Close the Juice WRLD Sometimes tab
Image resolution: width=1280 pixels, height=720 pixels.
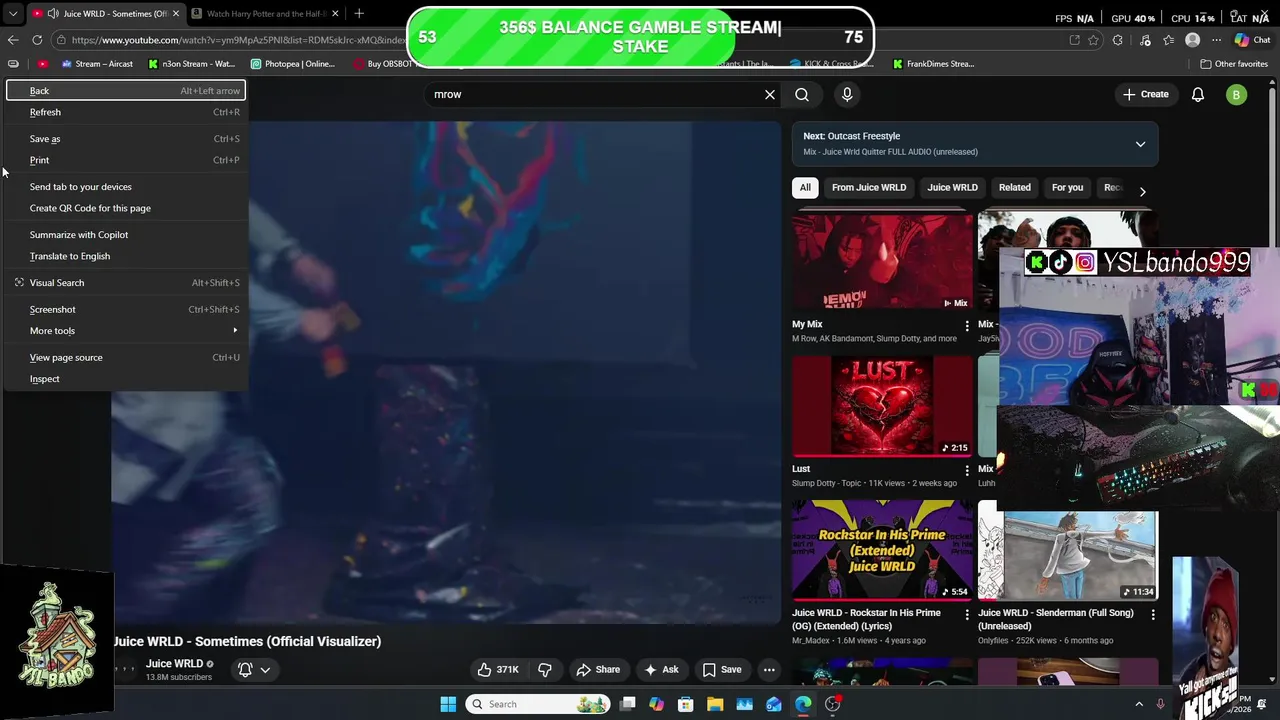tap(176, 13)
